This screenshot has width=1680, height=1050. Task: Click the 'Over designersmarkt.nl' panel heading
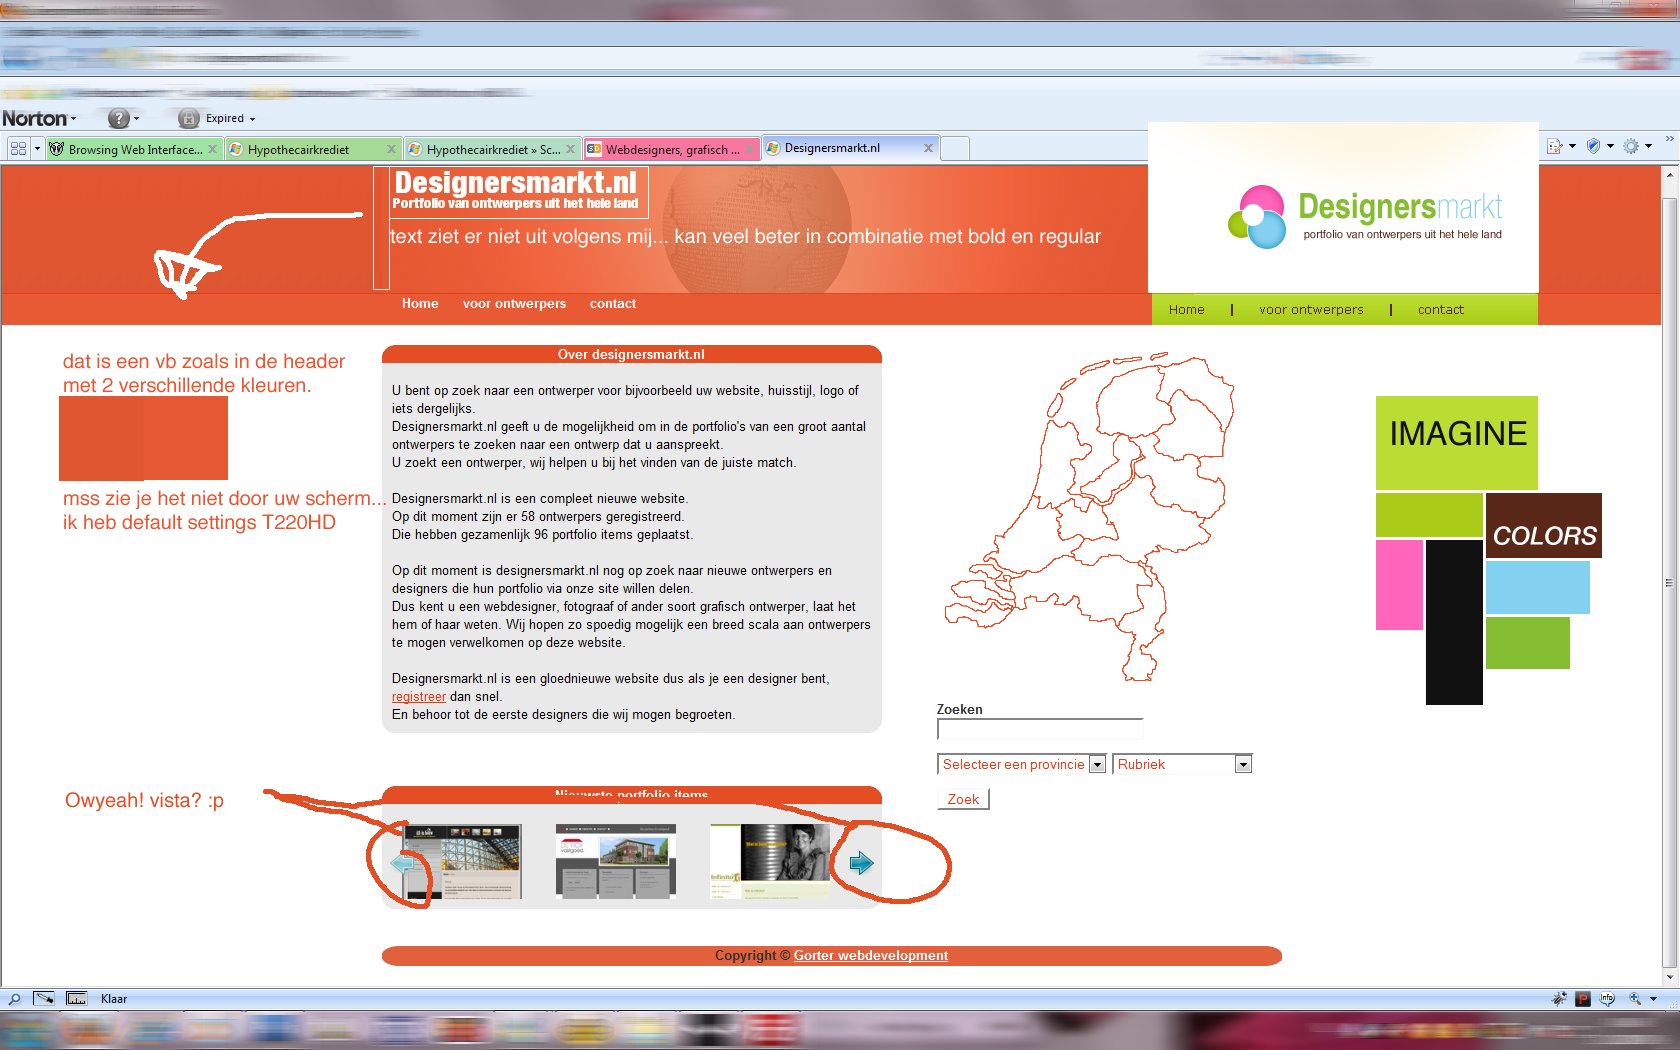click(x=631, y=354)
